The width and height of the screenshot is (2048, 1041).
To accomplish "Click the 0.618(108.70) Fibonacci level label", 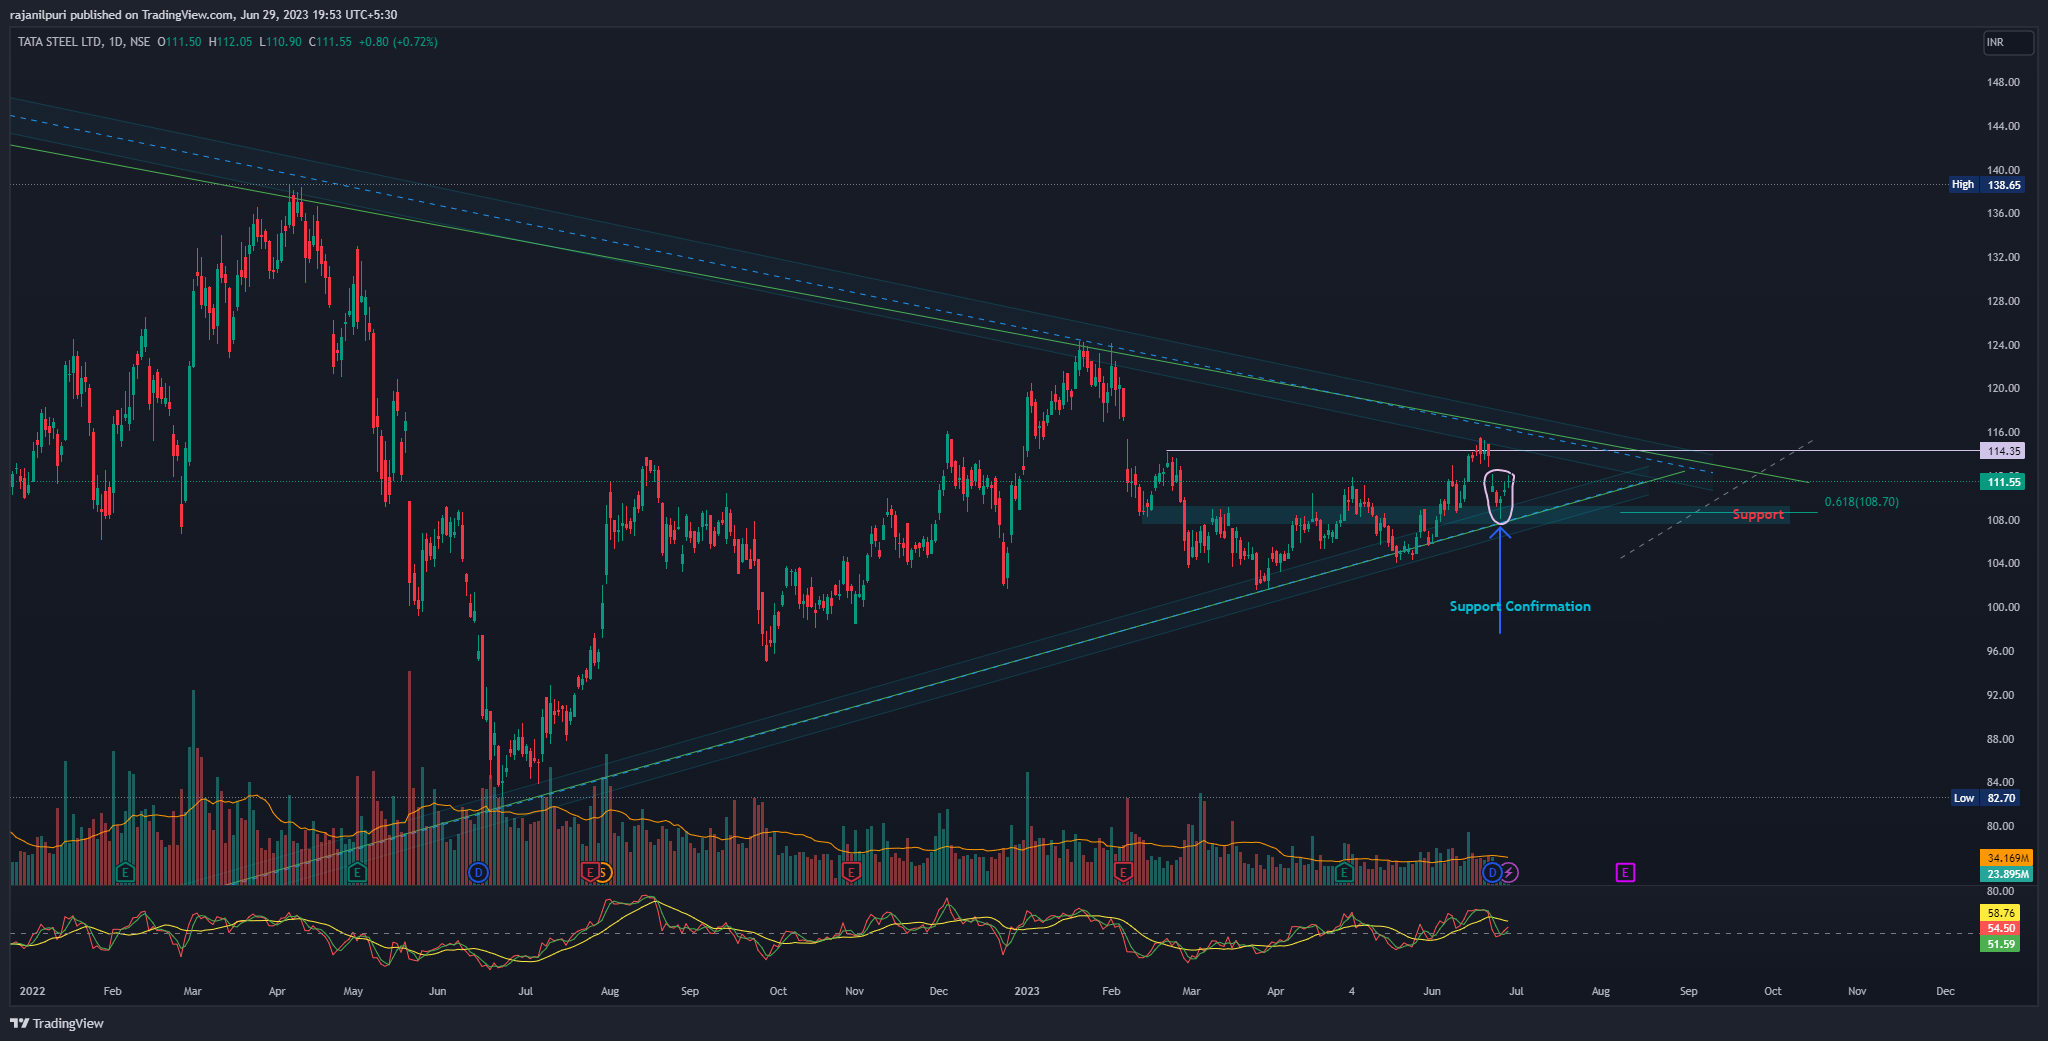I will [1861, 502].
